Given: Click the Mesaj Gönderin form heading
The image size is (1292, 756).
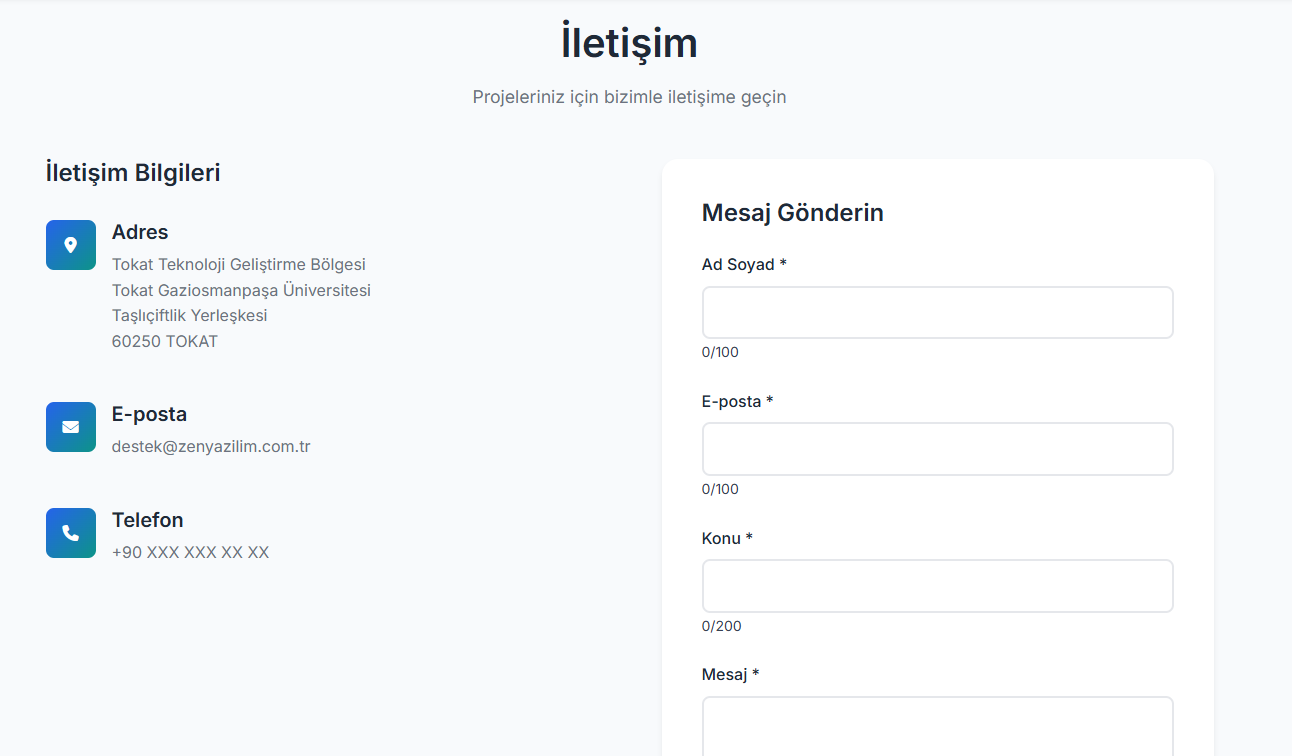Looking at the screenshot, I should click(x=792, y=213).
